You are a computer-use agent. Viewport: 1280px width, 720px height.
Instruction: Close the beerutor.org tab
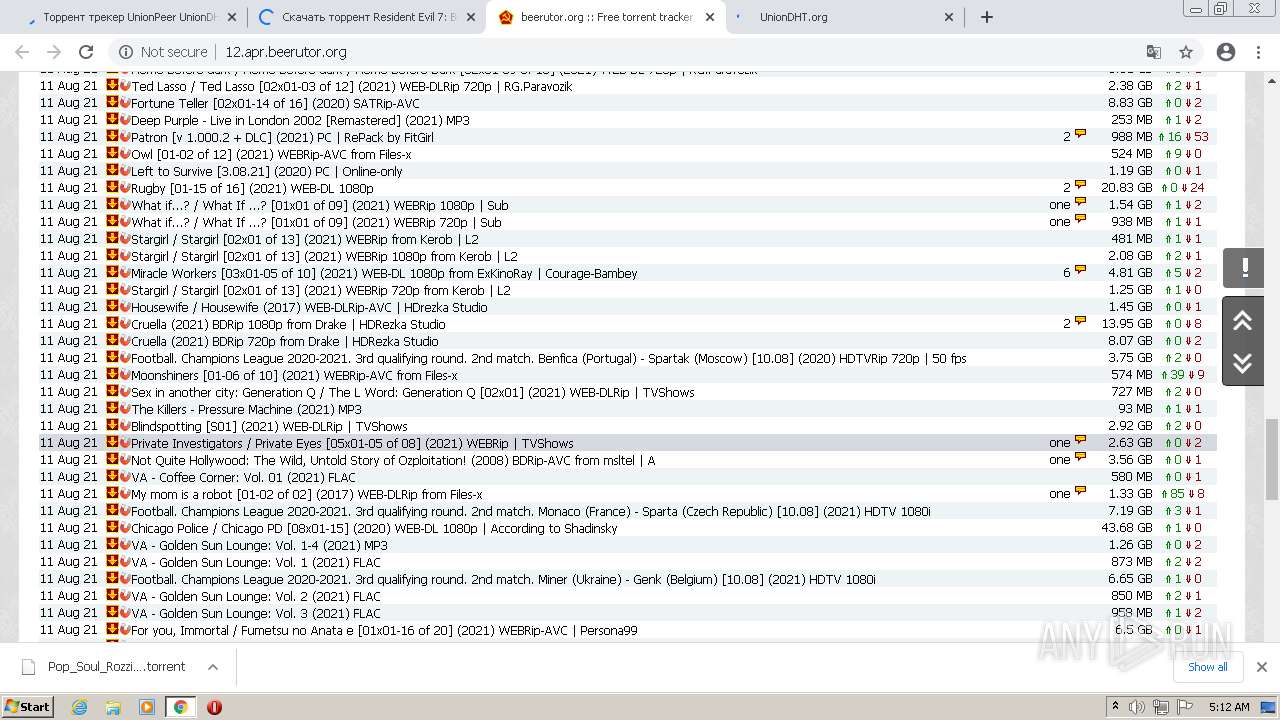click(710, 17)
